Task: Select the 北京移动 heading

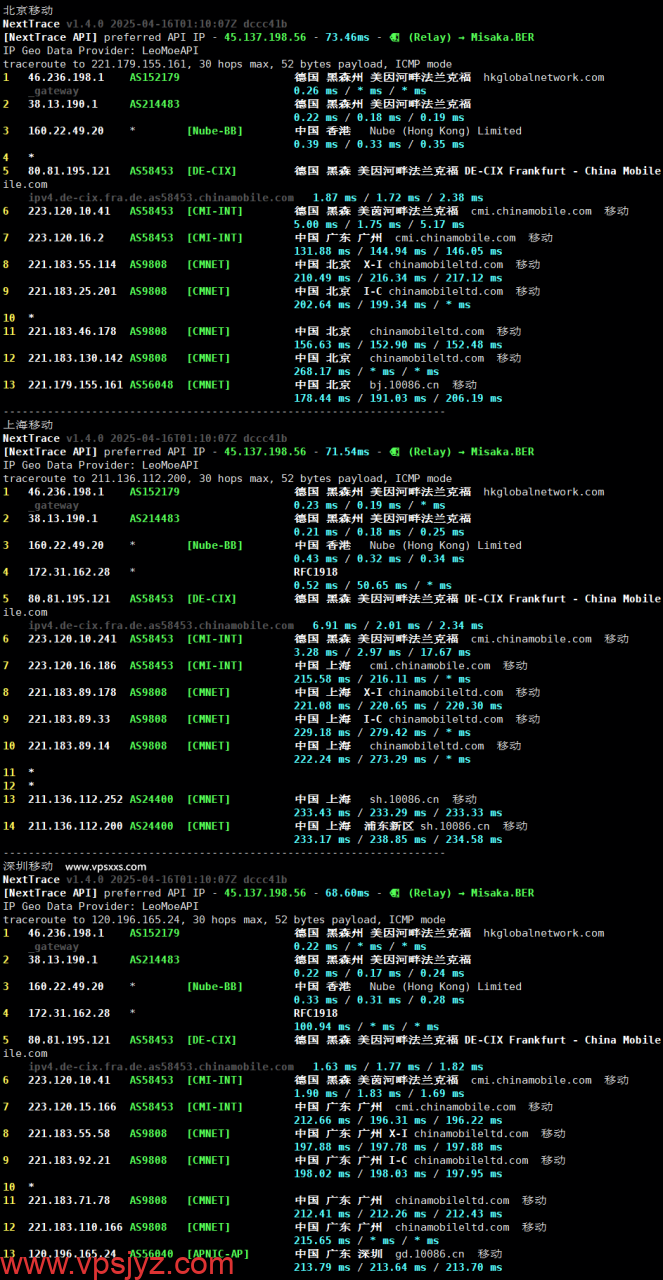Action: [x=28, y=9]
